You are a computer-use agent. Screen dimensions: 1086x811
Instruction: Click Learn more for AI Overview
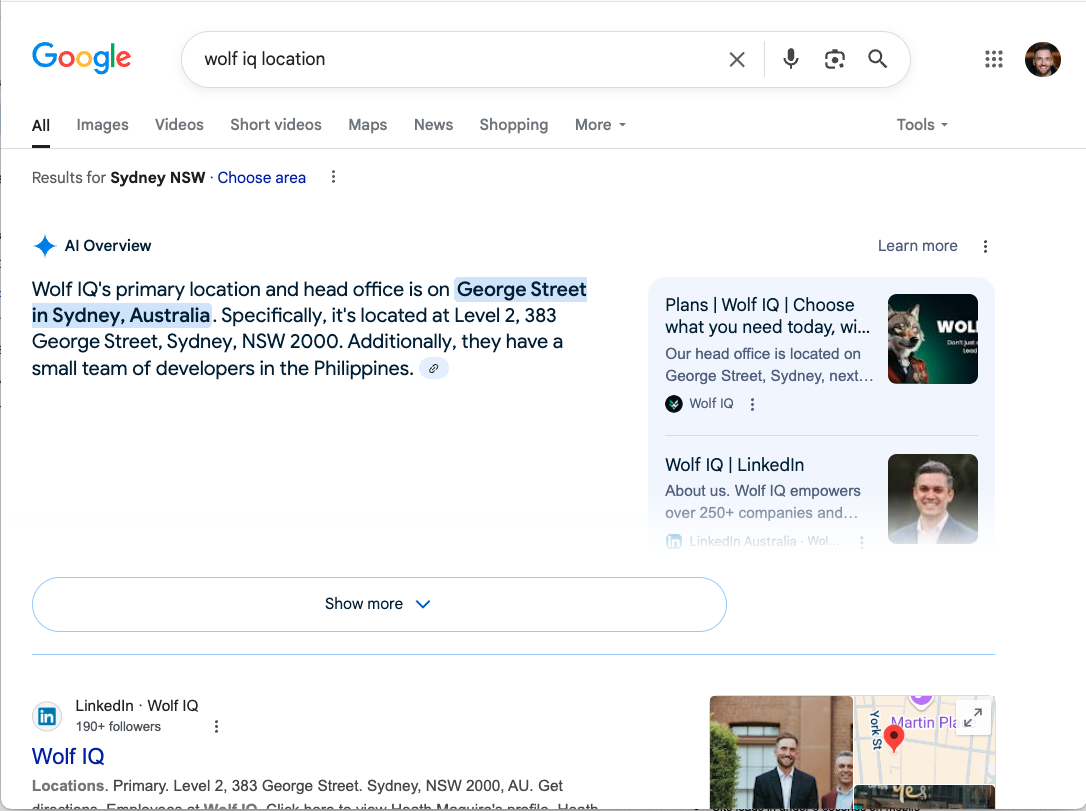918,246
